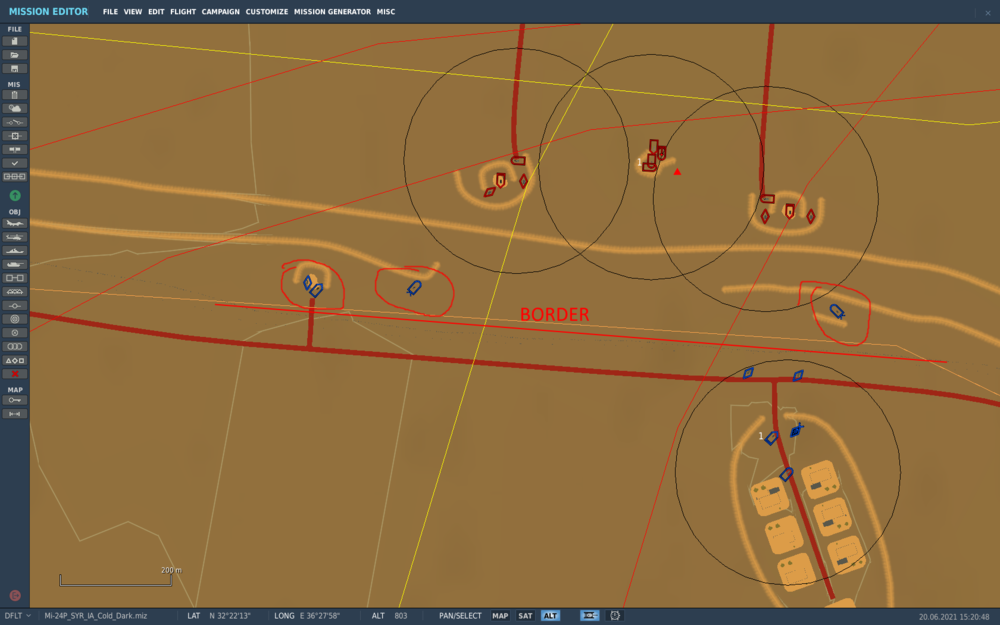Viewport: 1000px width, 625px height.
Task: Click the green arrow Fly Mission button
Action: [15, 195]
